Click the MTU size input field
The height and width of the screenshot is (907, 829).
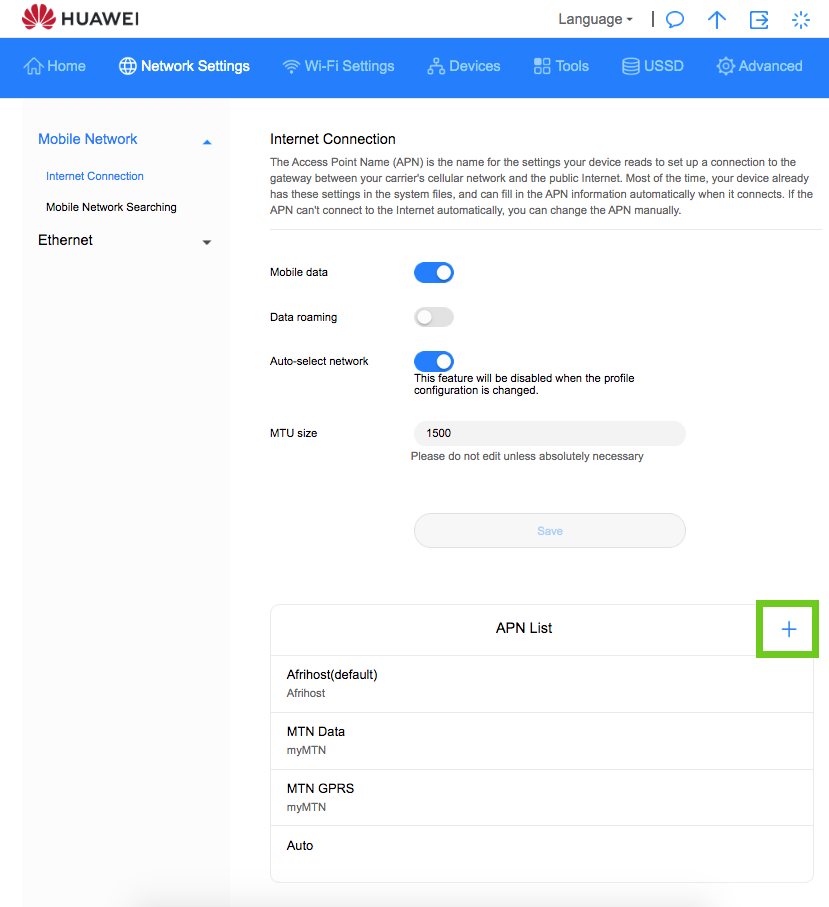(549, 433)
